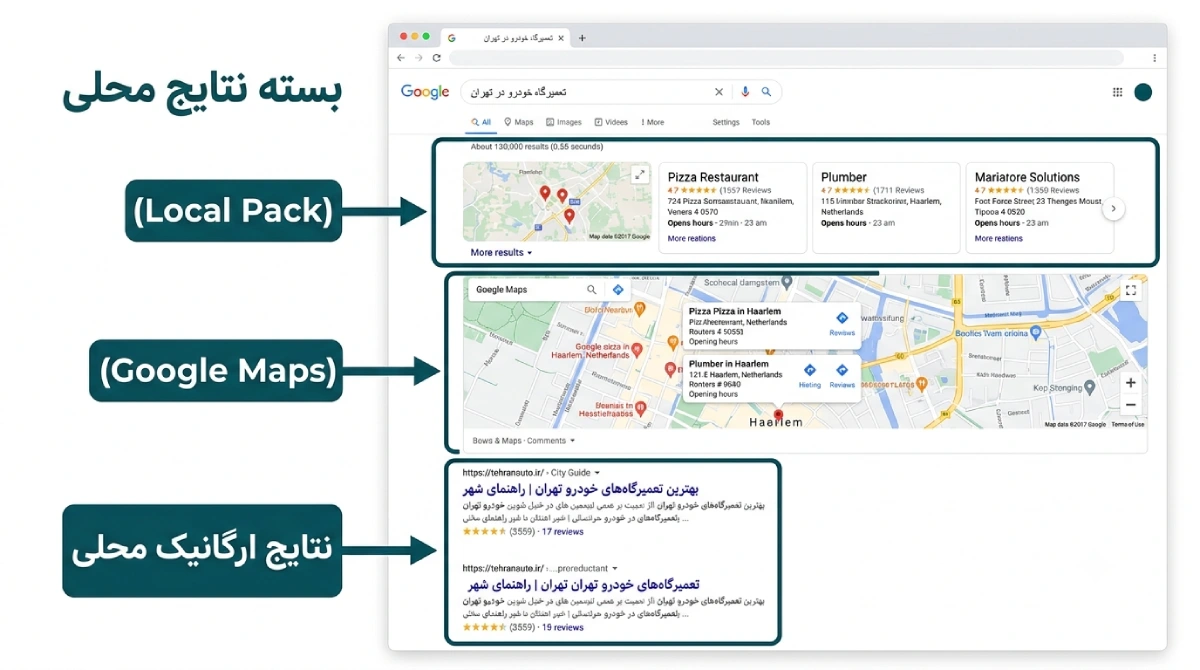Open the Google apps grid
The height and width of the screenshot is (670, 1200).
pos(1117,92)
